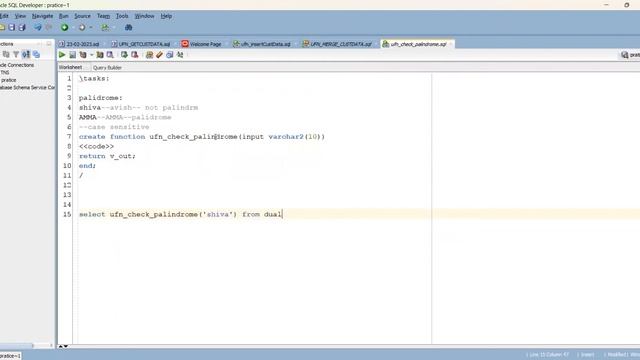Click the SQL Worksheet icon in the main toolbar

[105, 27]
